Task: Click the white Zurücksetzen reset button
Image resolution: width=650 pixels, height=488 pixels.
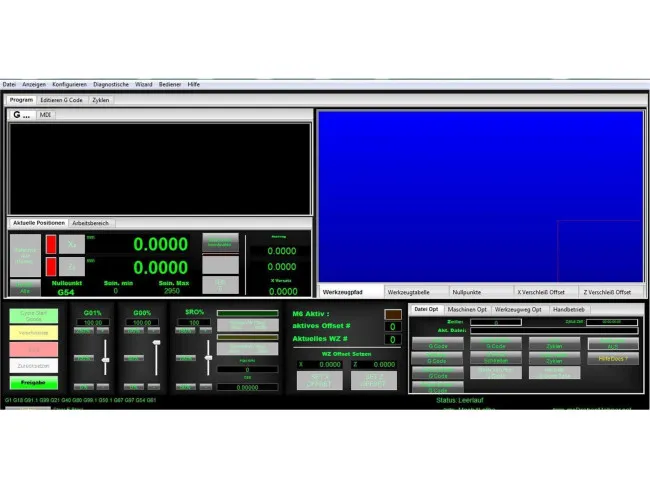Action: [34, 366]
